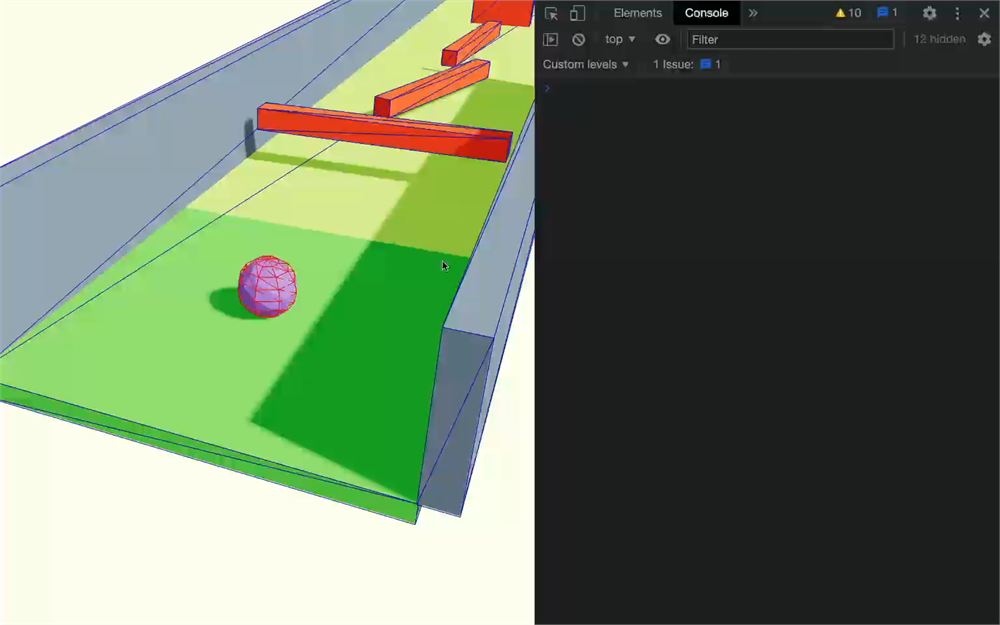The width and height of the screenshot is (1000, 625).
Task: Open the top context dropdown
Action: [x=620, y=39]
